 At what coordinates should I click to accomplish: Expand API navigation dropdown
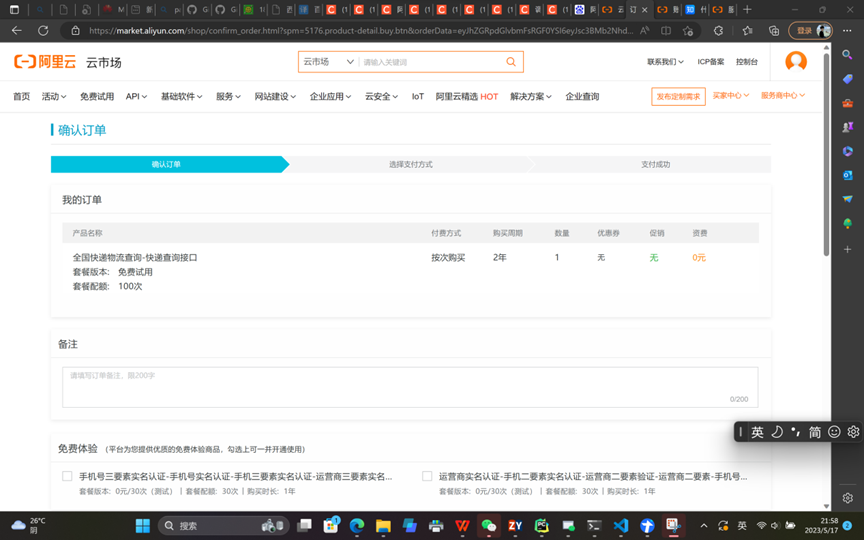(x=137, y=96)
